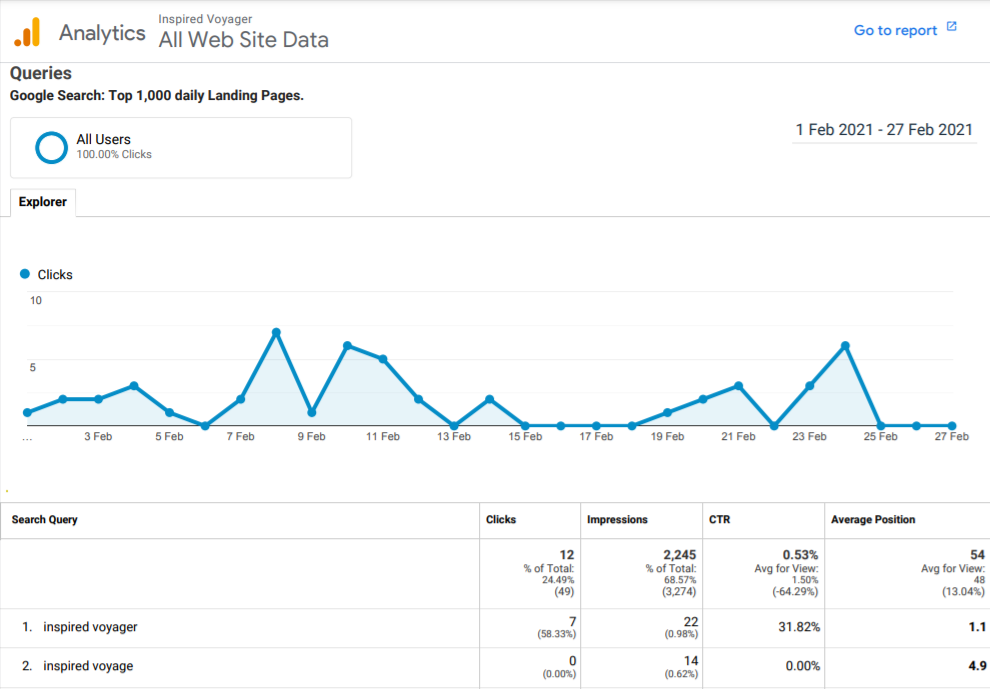This screenshot has height=689, width=990.
Task: Click the chart point on 10 Feb
Action: [347, 345]
